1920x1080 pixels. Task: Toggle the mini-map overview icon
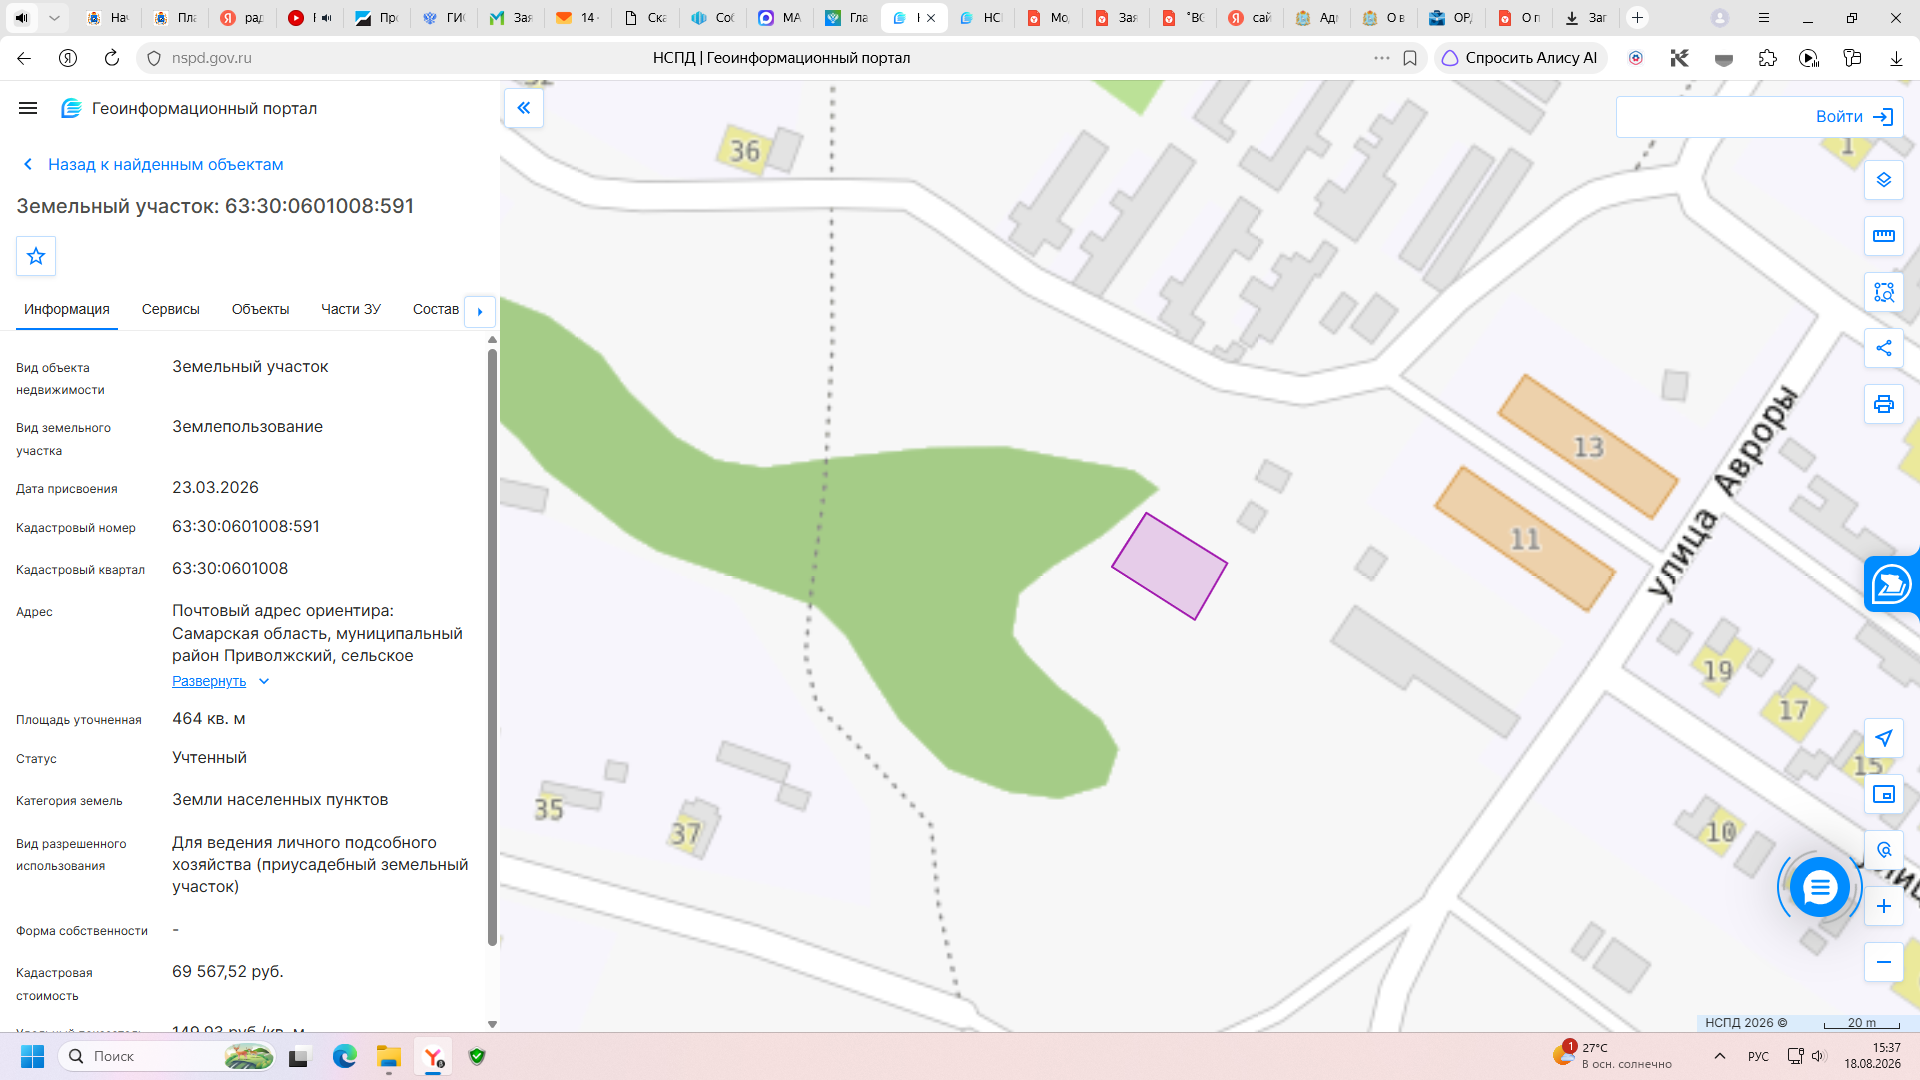[x=1884, y=794]
